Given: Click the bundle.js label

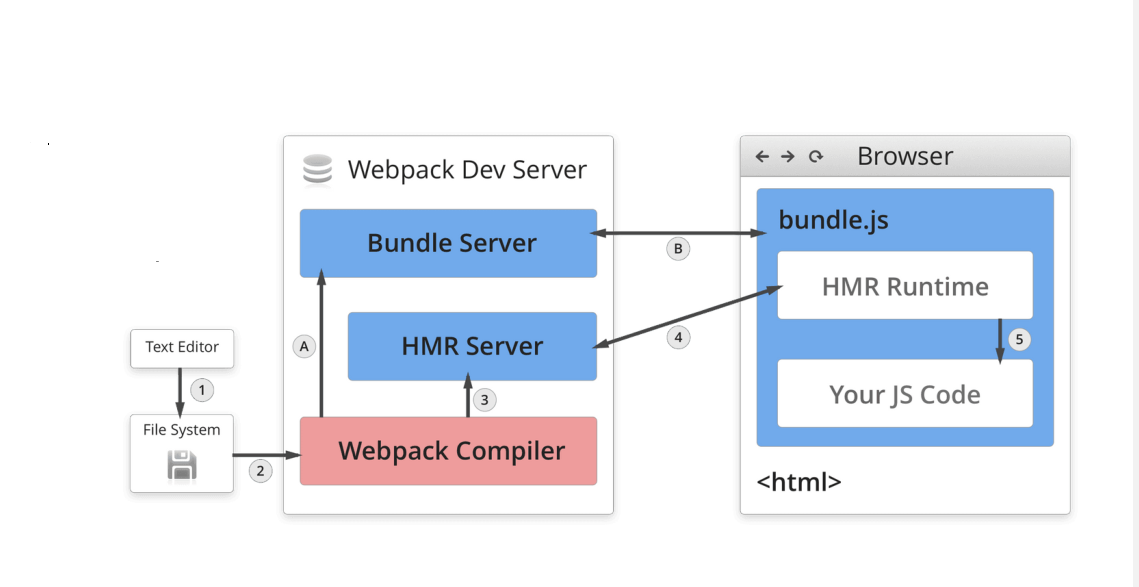Looking at the screenshot, I should click(x=833, y=220).
